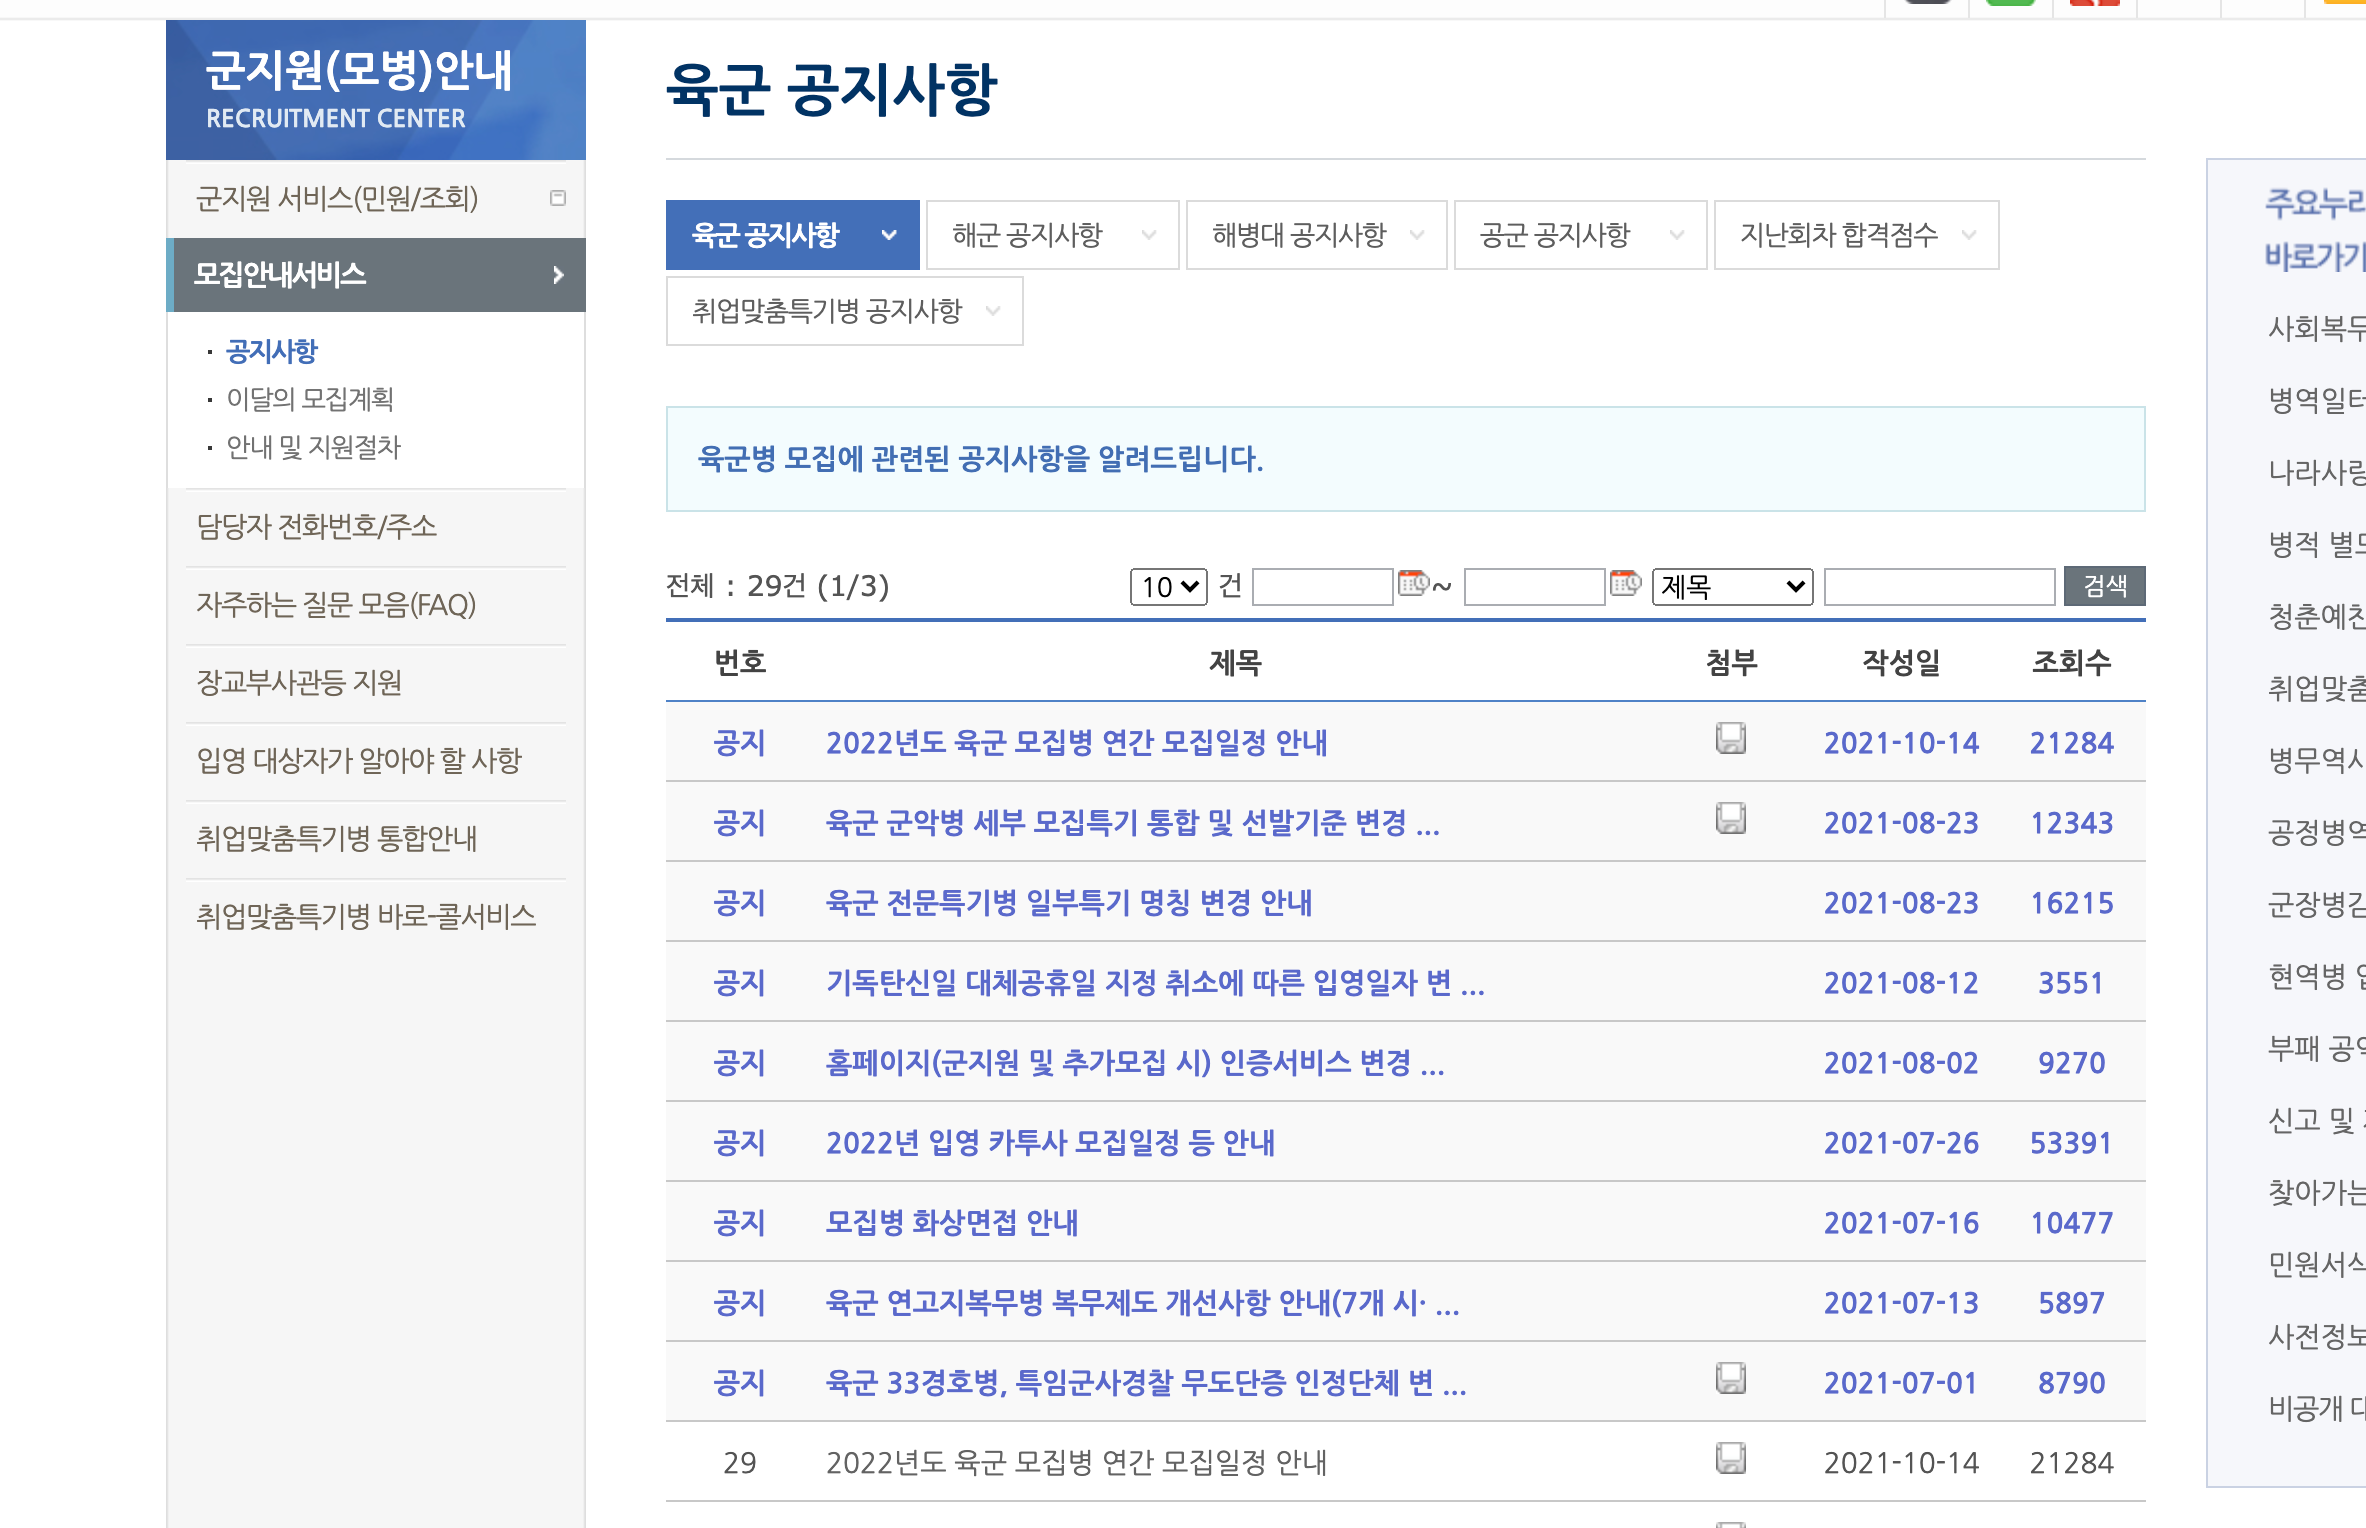Select 안내 및 지원절차 submenu link

click(x=313, y=447)
